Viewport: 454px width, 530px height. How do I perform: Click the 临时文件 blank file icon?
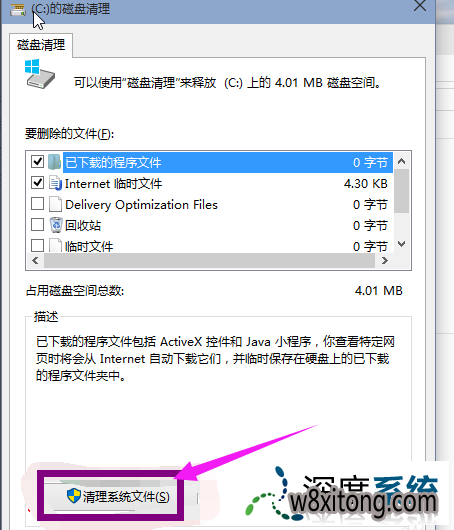(x=55, y=245)
